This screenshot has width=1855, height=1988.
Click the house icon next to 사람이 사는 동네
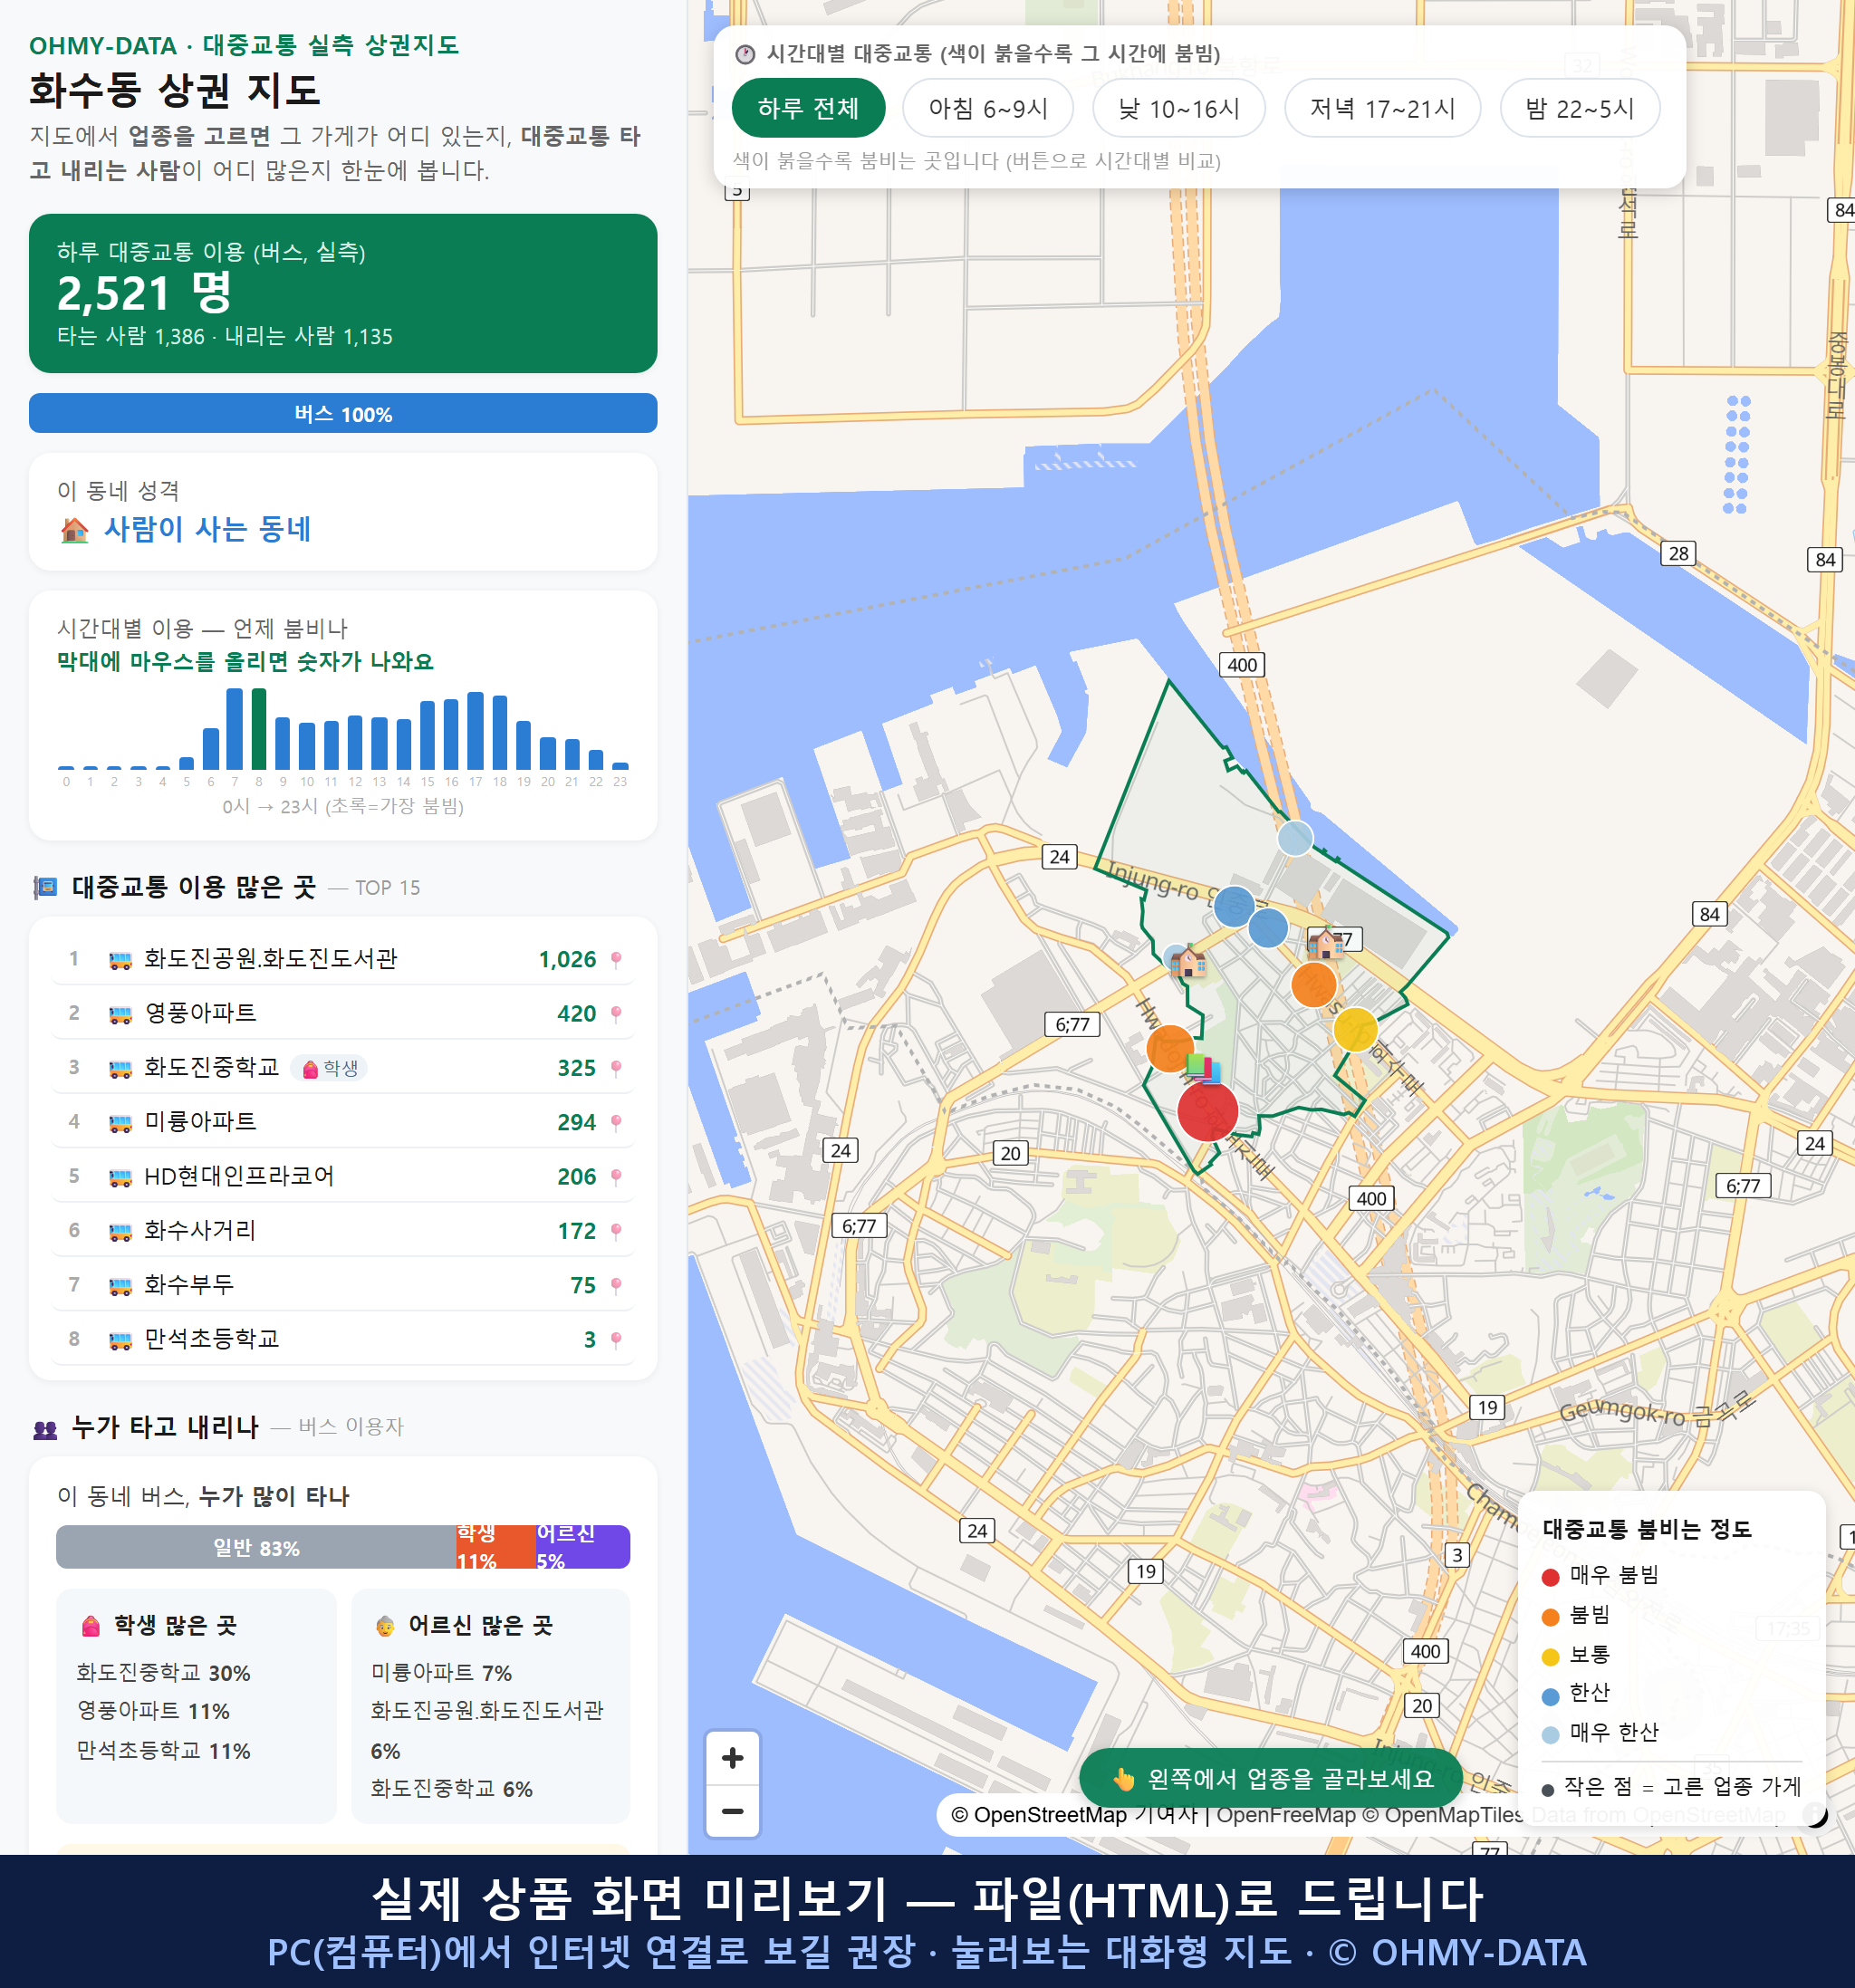(x=74, y=529)
